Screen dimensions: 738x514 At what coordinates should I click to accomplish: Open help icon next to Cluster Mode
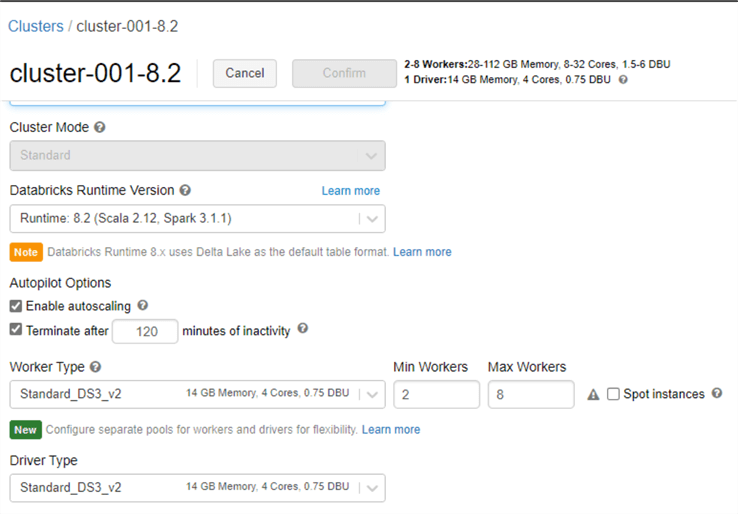pyautogui.click(x=100, y=127)
